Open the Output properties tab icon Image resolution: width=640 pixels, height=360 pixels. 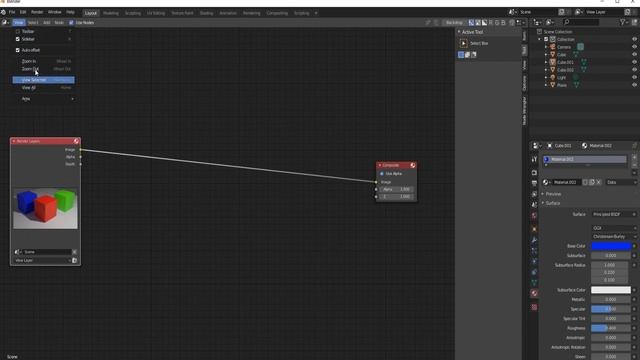pos(534,183)
